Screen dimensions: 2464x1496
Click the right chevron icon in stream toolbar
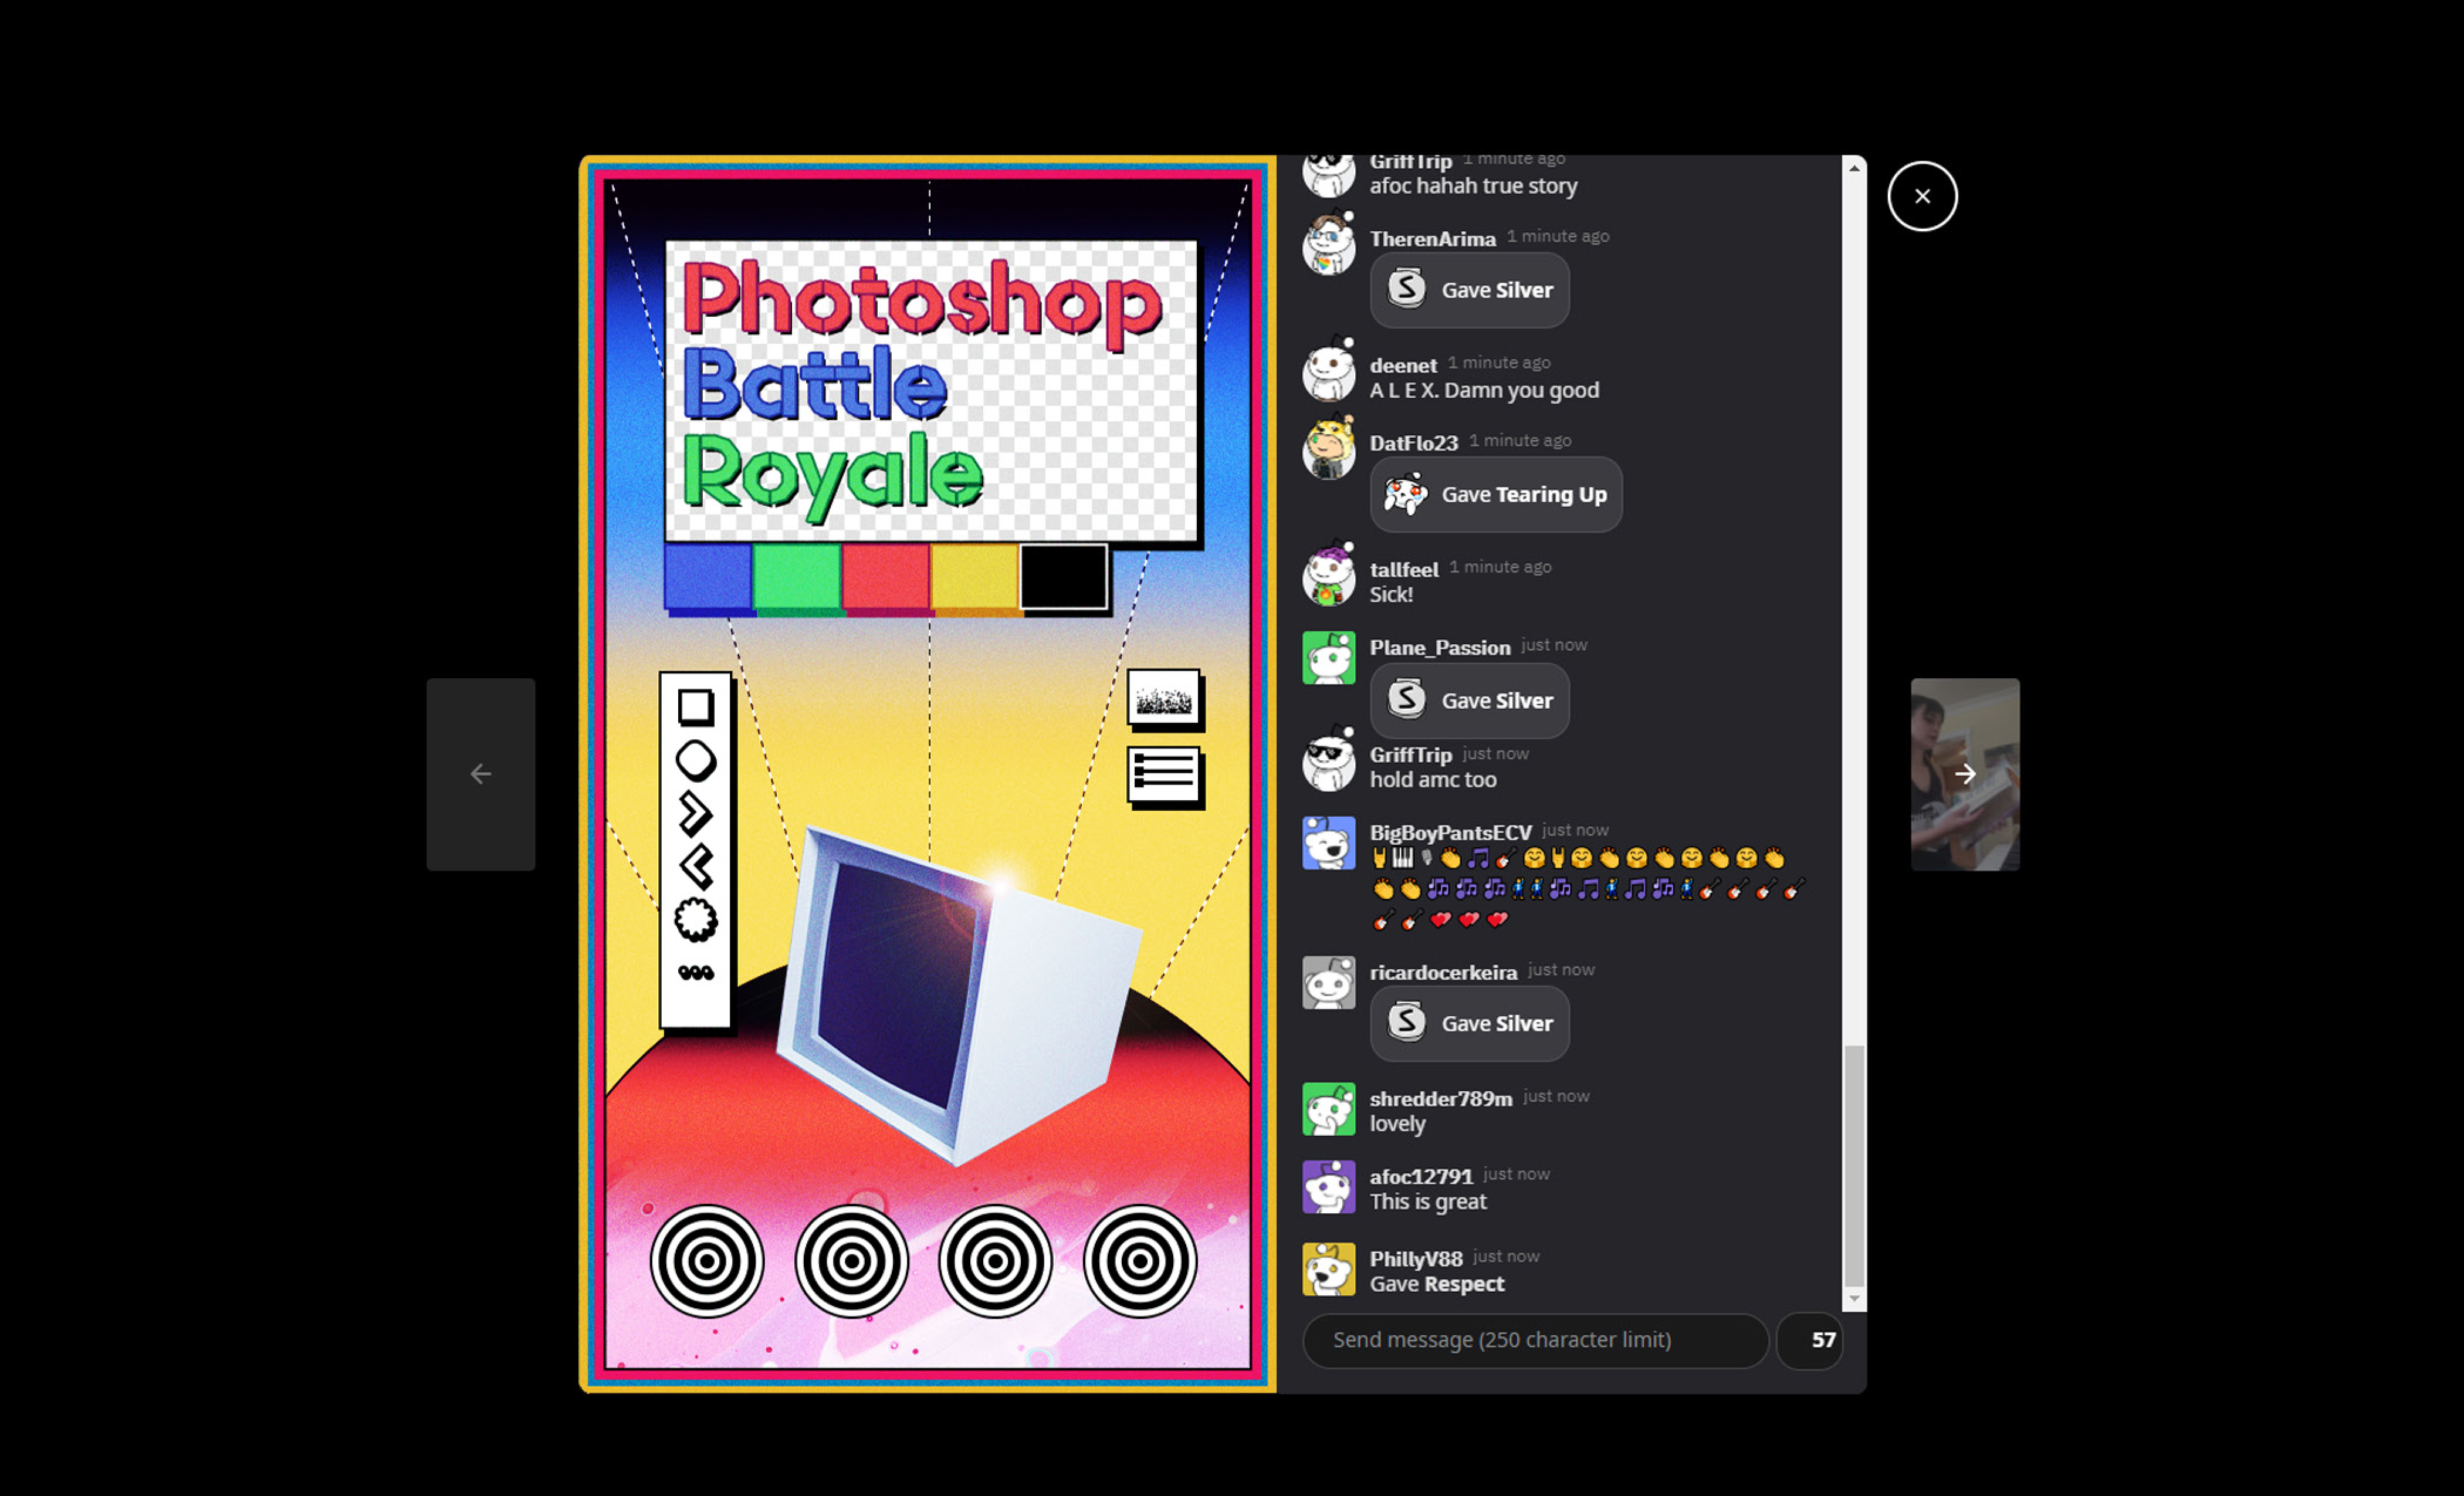click(695, 813)
